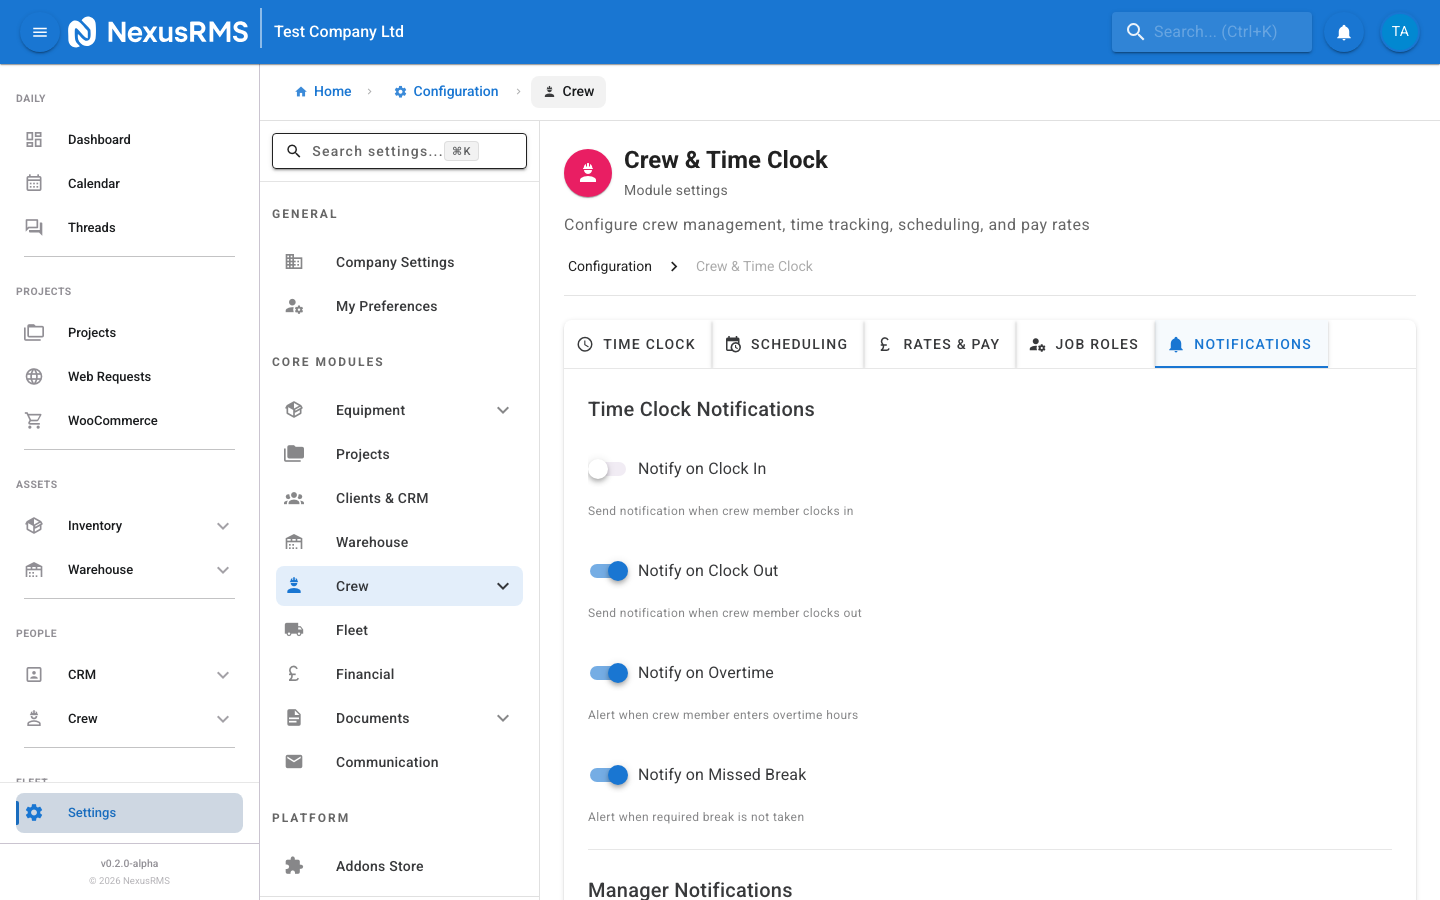Click the TA user avatar

[1400, 31]
